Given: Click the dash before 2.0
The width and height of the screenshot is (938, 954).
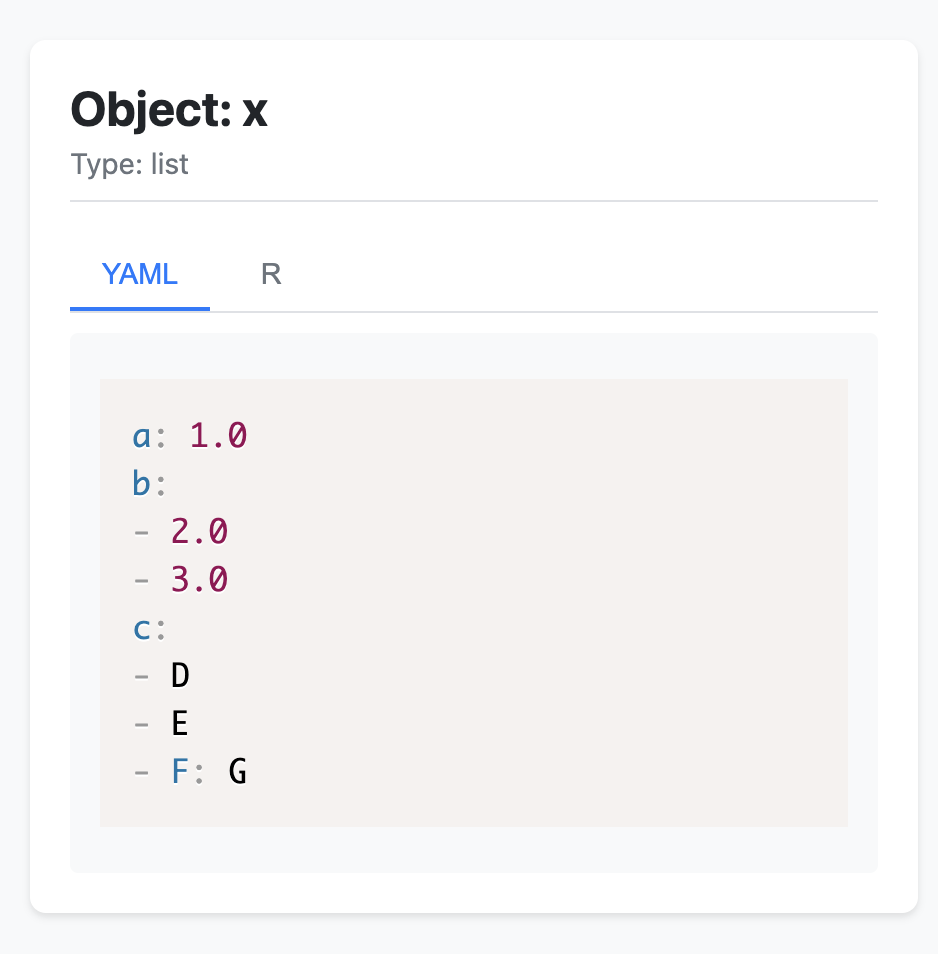Looking at the screenshot, I should tap(140, 531).
